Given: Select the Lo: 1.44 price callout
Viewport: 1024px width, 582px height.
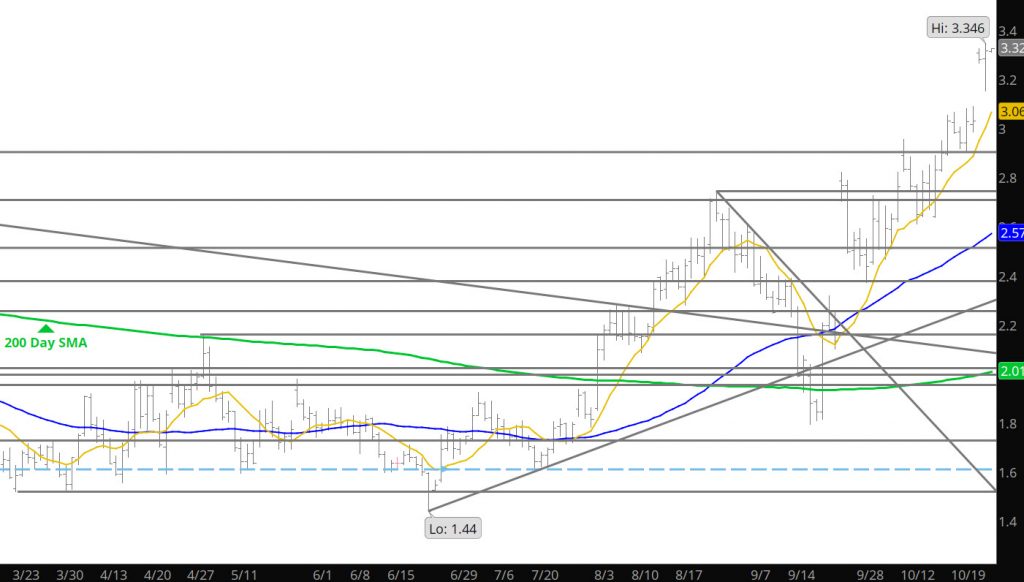Looking at the screenshot, I should (450, 528).
